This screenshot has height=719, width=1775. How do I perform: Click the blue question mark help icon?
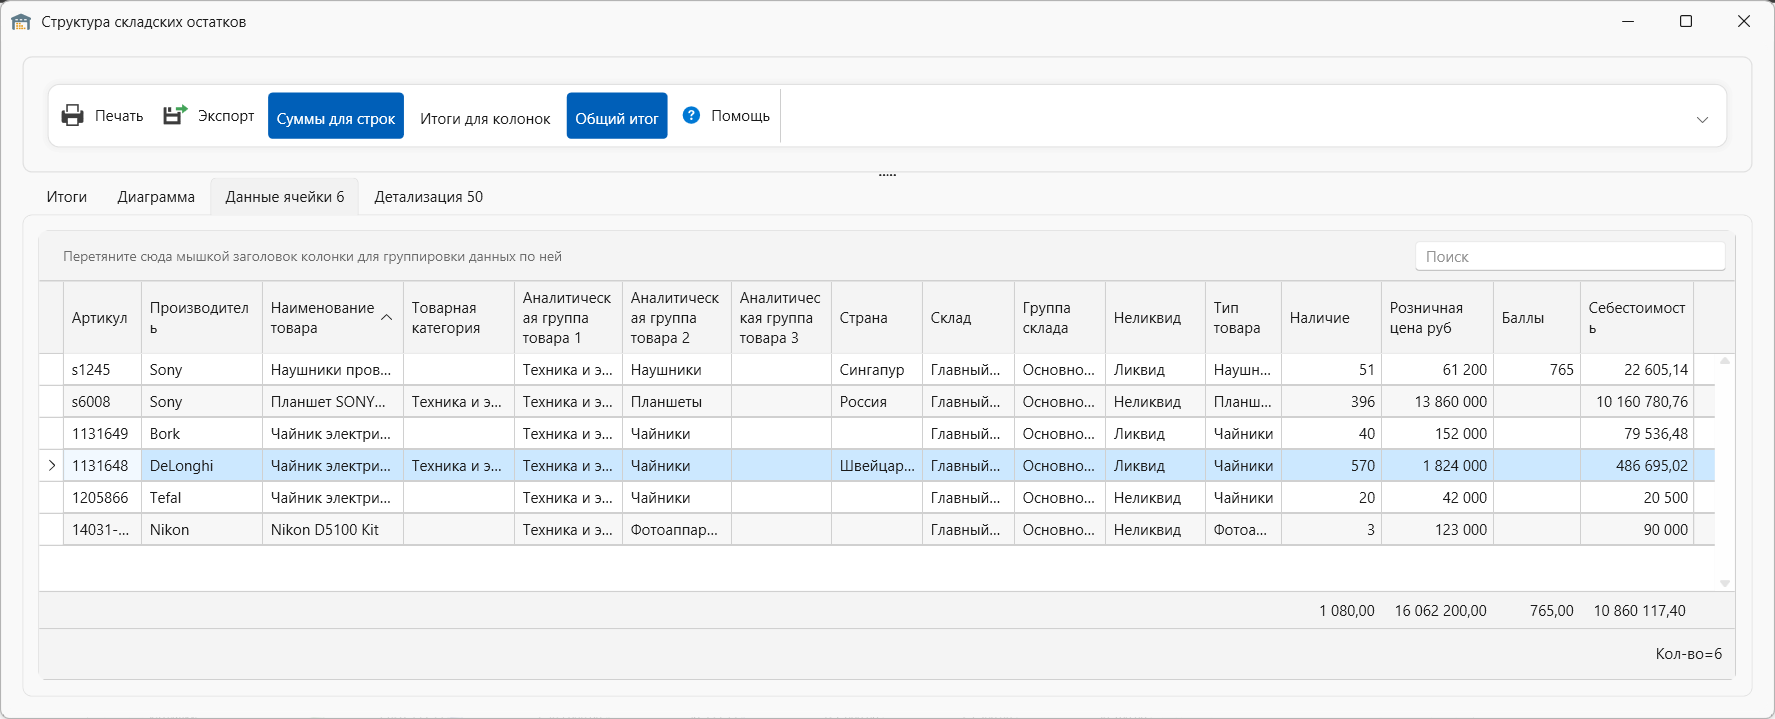pyautogui.click(x=691, y=115)
